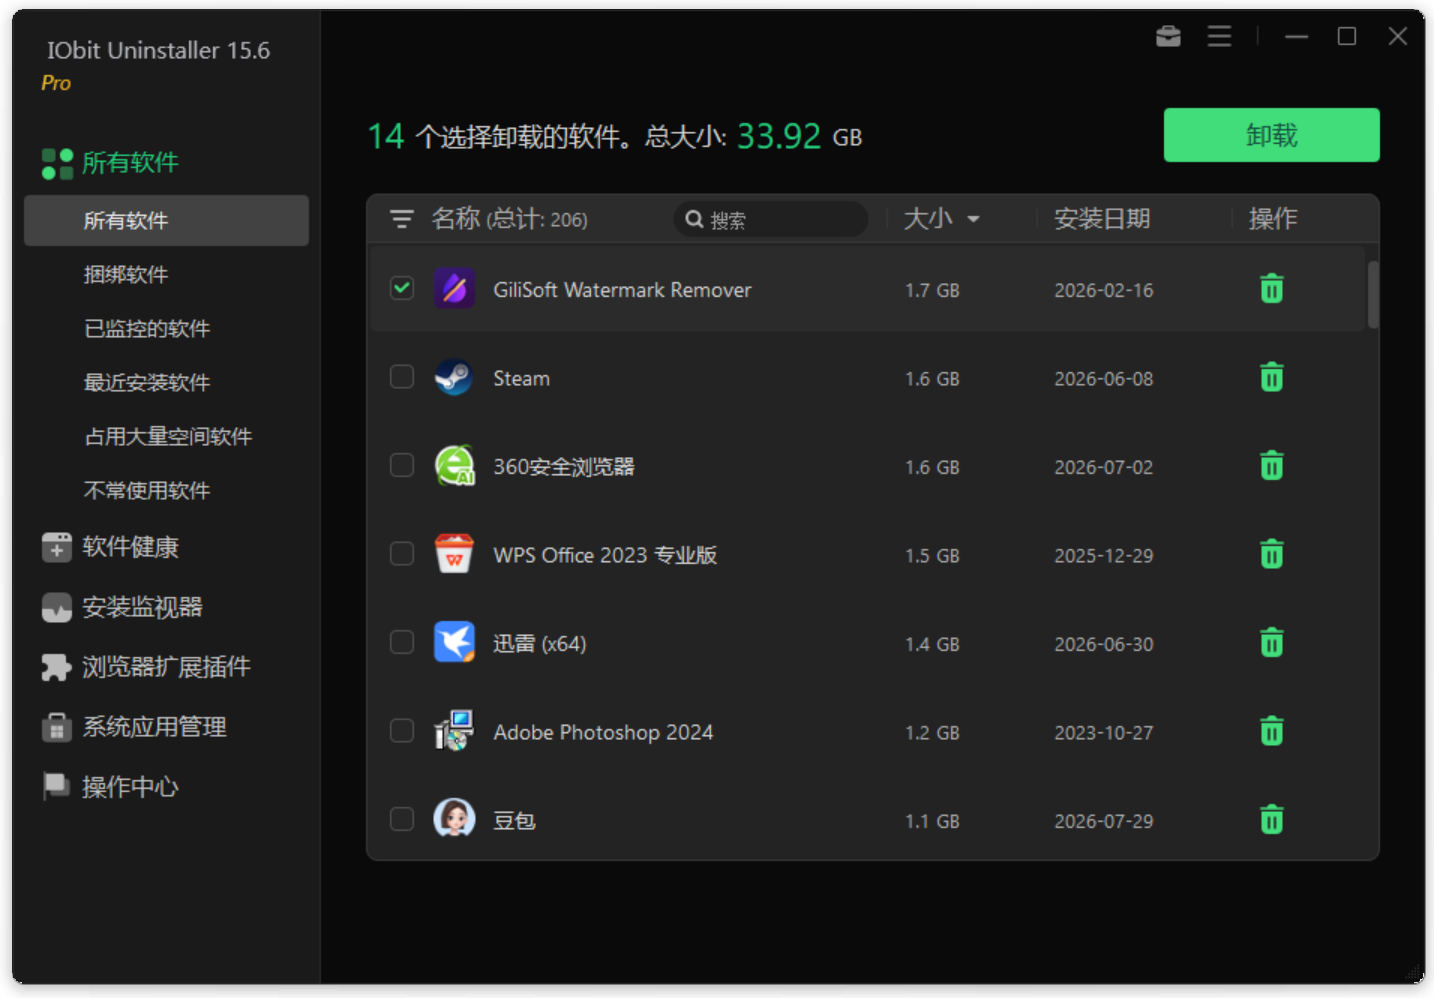Click the date 2025-12-29
This screenshot has width=1434, height=998.
1104,556
